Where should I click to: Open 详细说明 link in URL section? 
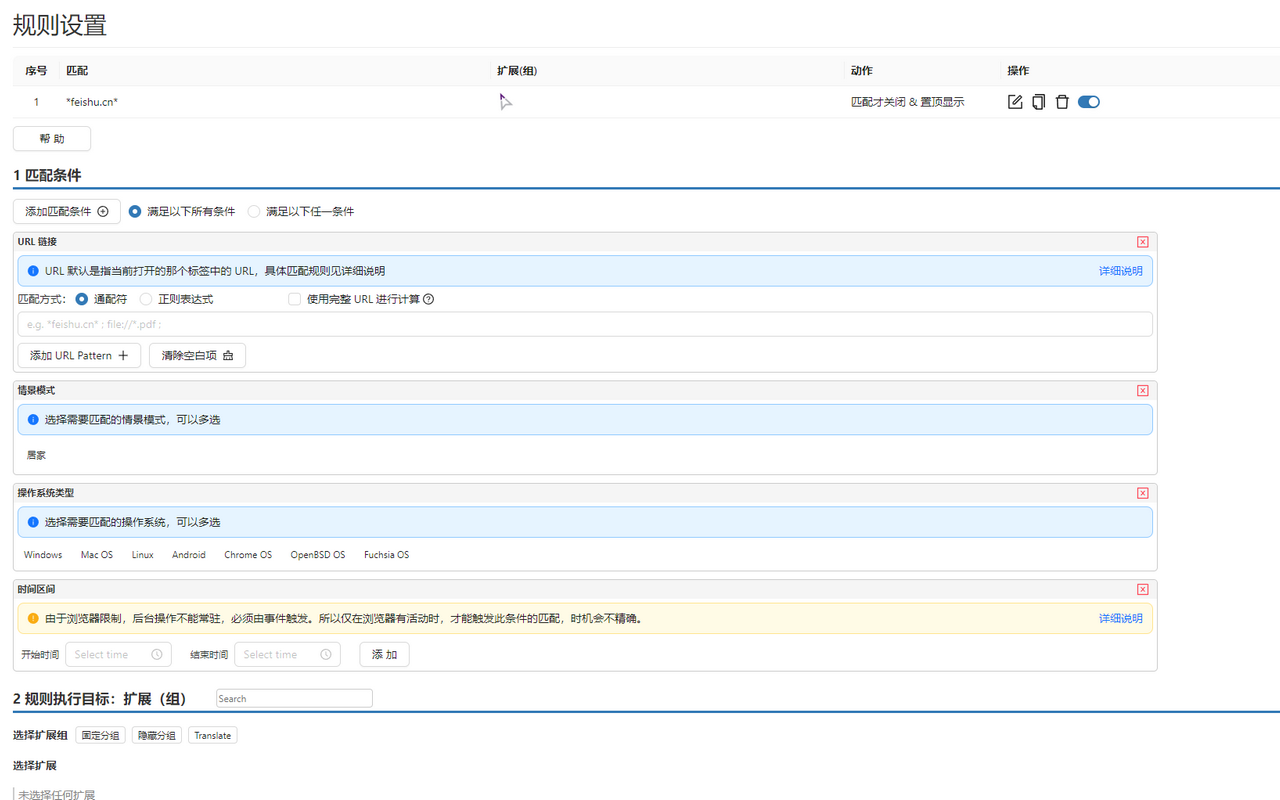1120,270
